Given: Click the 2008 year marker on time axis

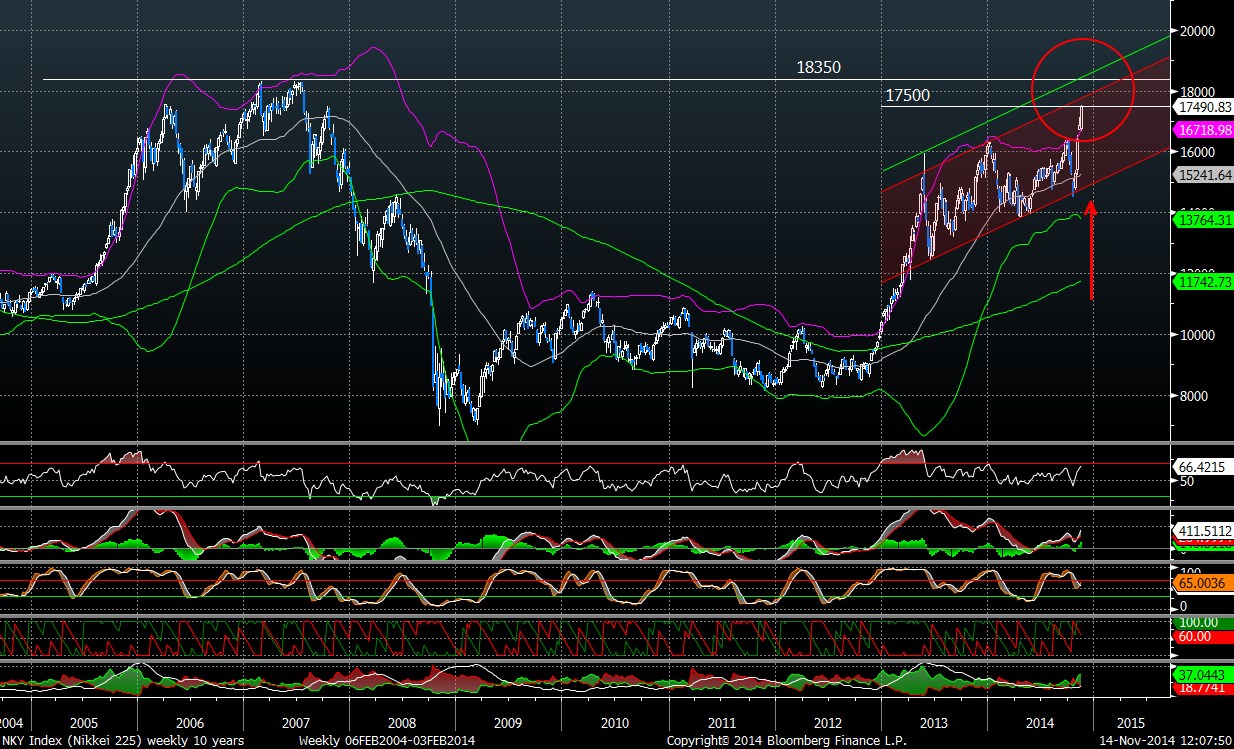Looking at the screenshot, I should (401, 722).
